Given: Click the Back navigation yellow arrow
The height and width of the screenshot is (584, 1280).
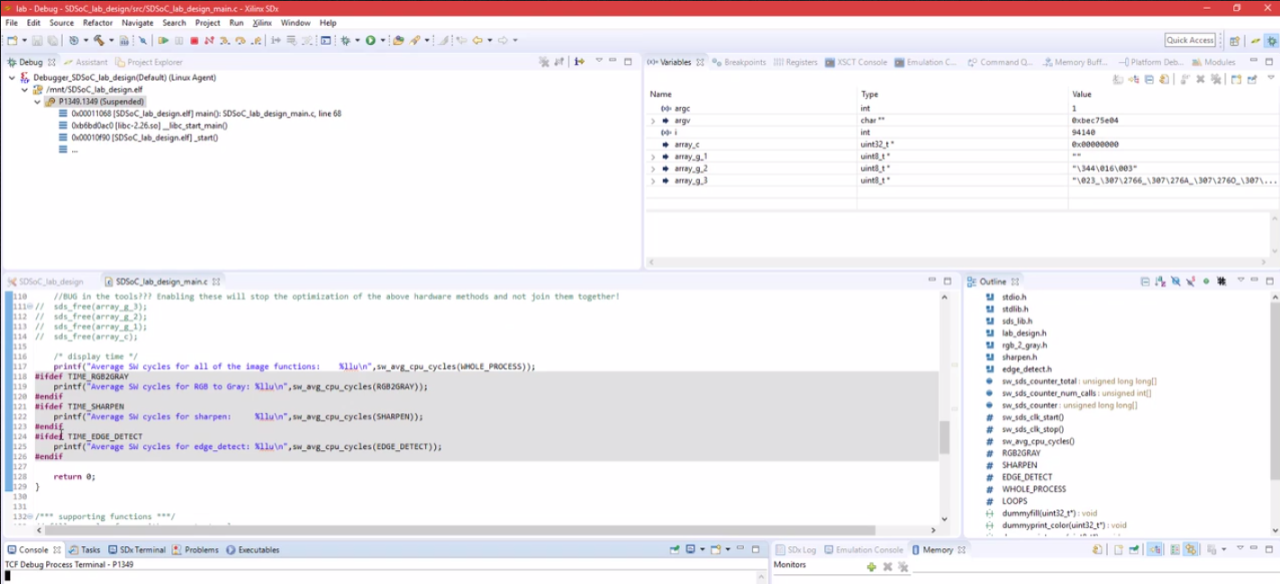Looking at the screenshot, I should pos(477,40).
